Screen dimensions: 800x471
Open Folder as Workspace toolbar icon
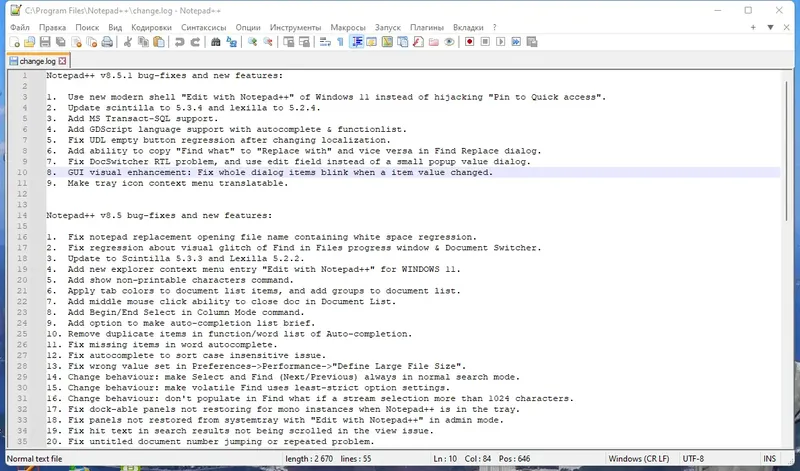[x=434, y=42]
